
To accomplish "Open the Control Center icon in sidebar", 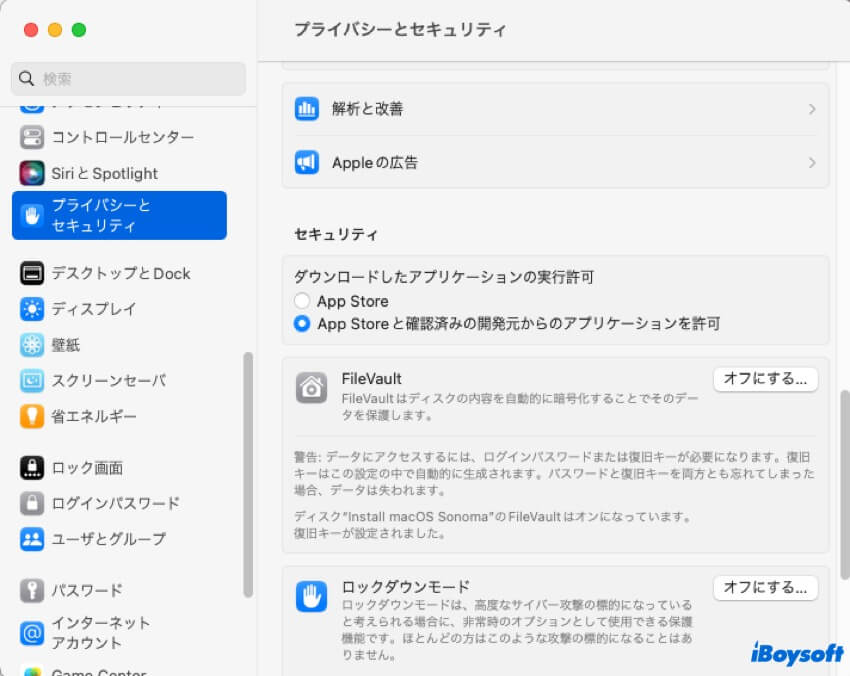I will coord(32,137).
